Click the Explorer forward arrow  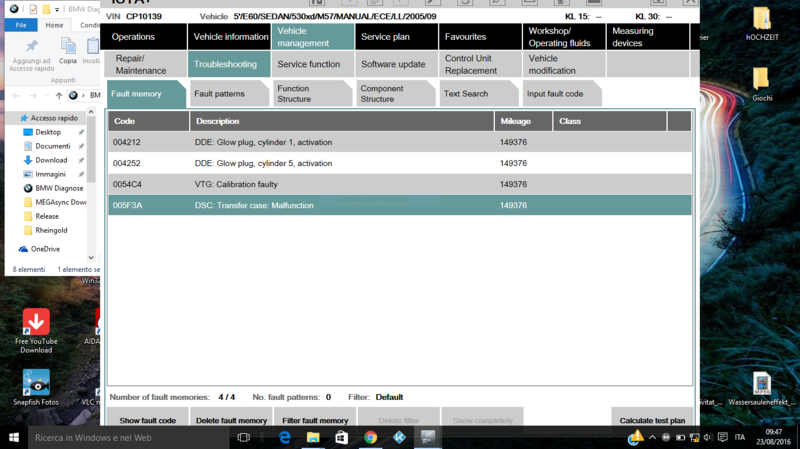coord(33,95)
